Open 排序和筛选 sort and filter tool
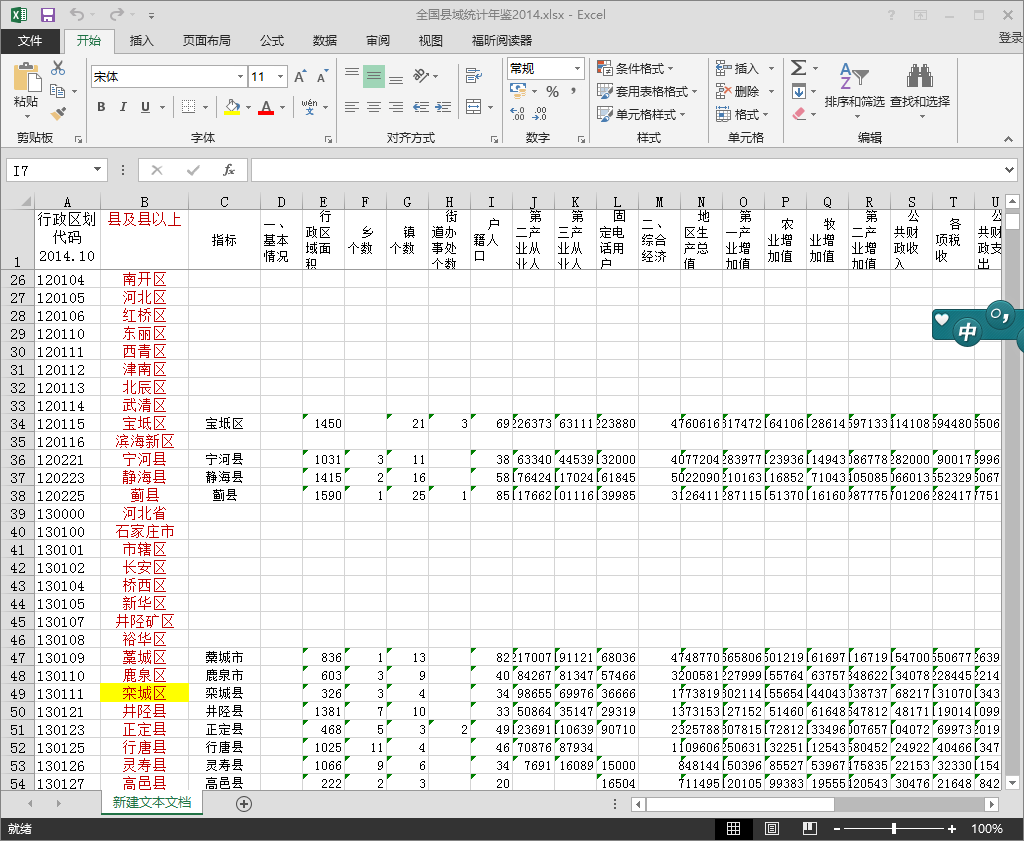Viewport: 1024px width, 841px height. 853,86
